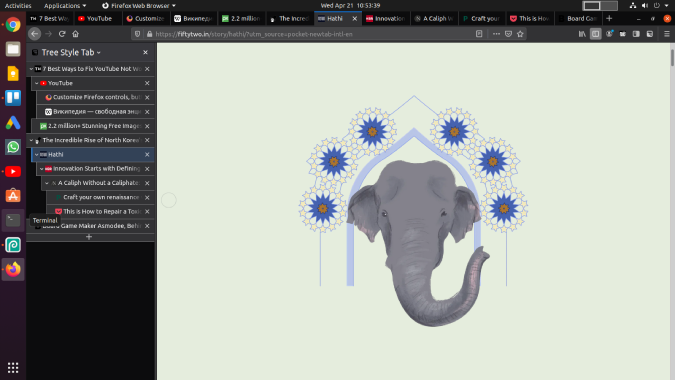Toggle sidebars button in toolbar
This screenshot has height=380, width=675.
595,34
